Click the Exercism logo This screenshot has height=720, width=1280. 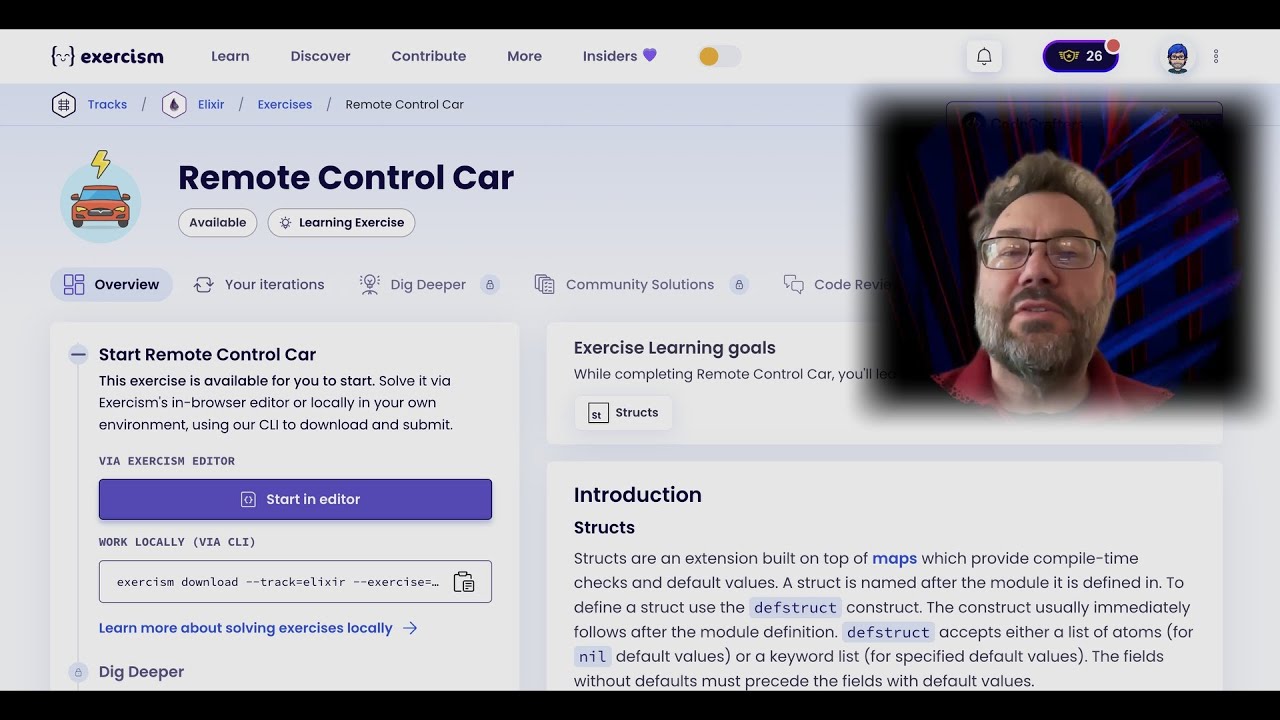coord(107,56)
